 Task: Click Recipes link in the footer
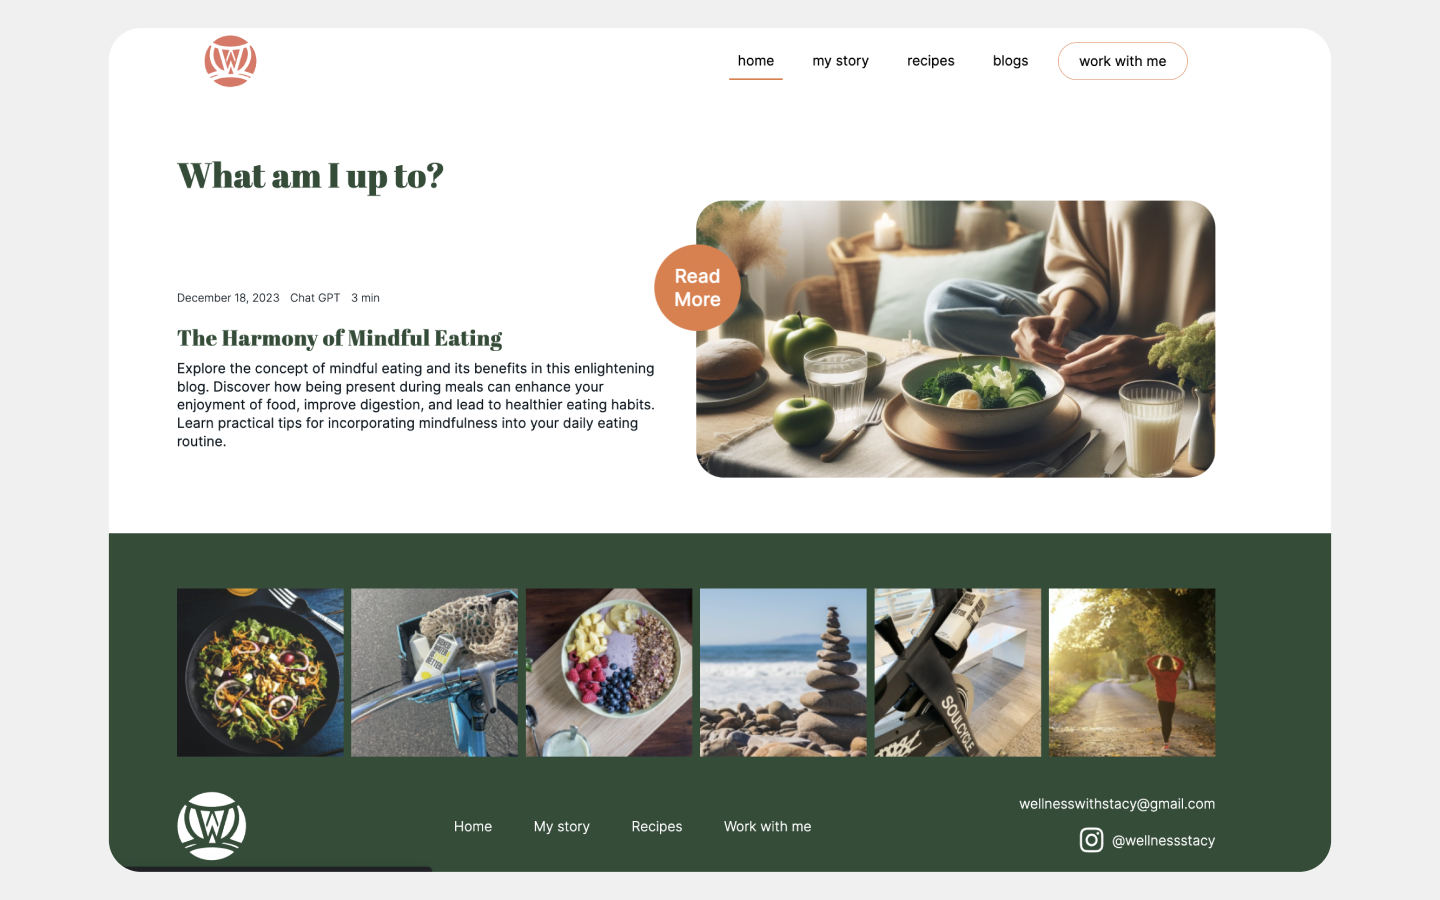pyautogui.click(x=657, y=826)
